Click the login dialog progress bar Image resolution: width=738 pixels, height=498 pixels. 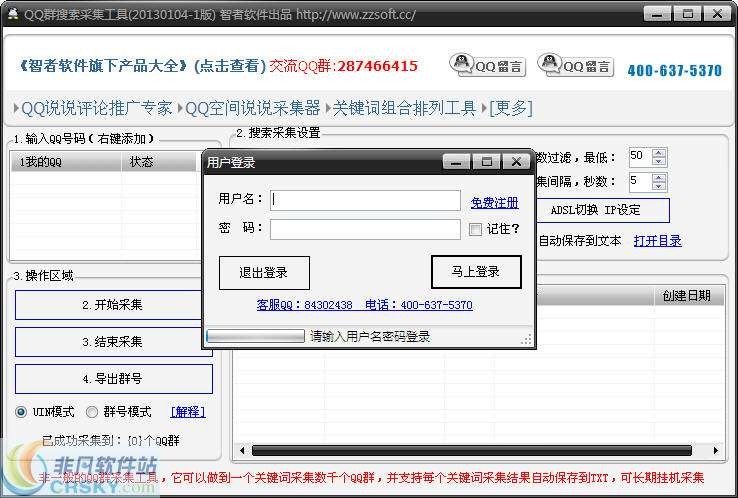pyautogui.click(x=256, y=336)
